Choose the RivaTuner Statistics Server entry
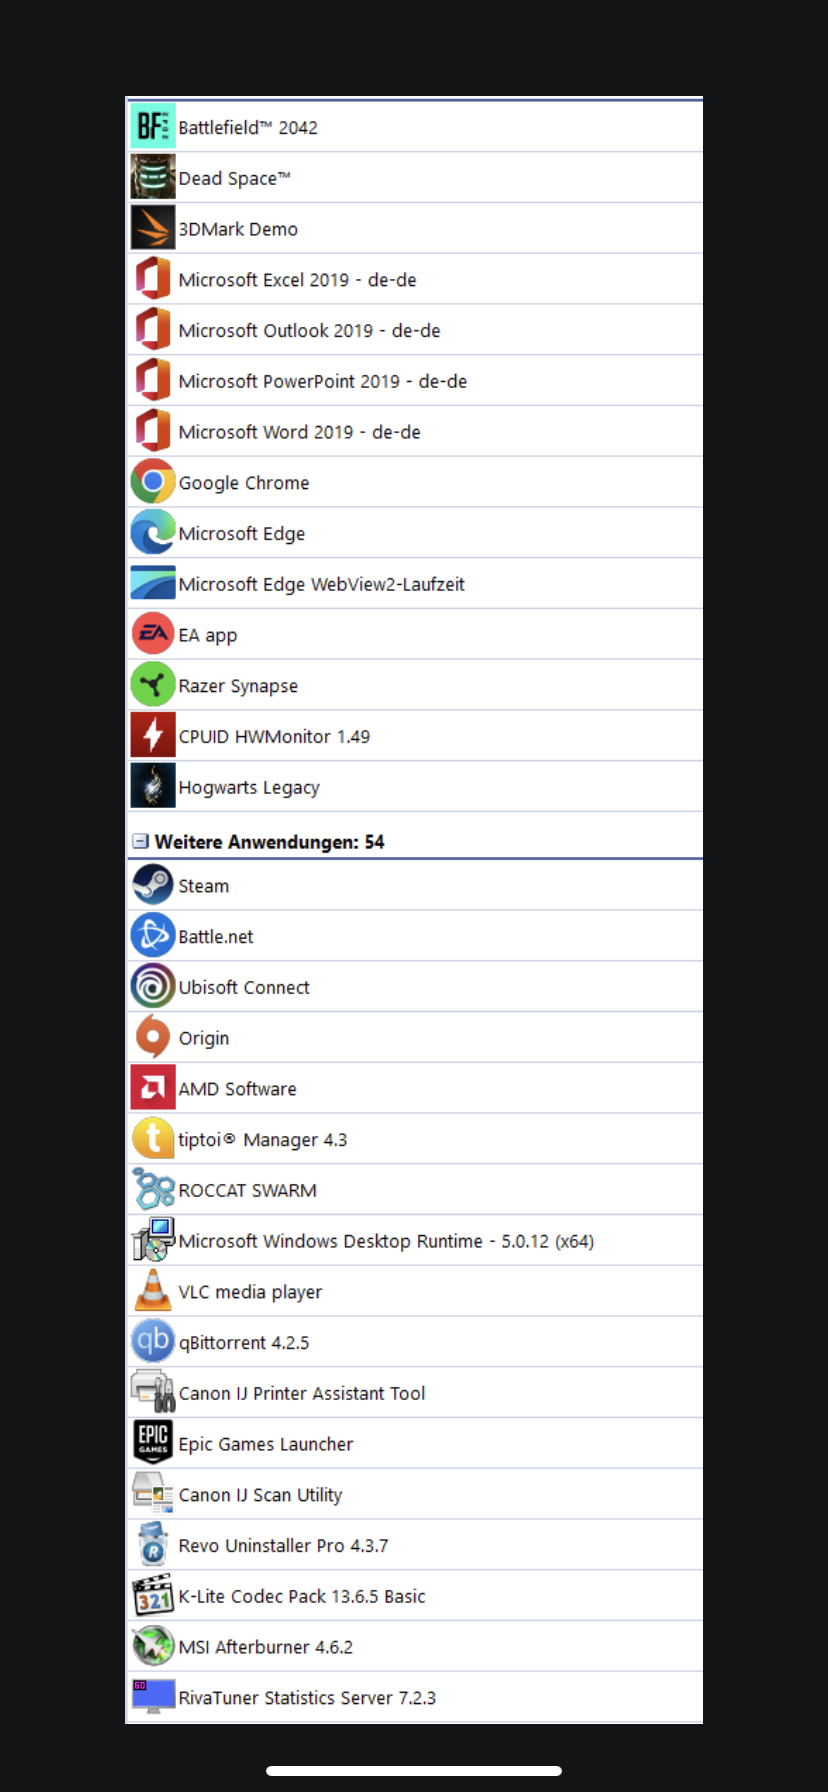 [x=415, y=1697]
